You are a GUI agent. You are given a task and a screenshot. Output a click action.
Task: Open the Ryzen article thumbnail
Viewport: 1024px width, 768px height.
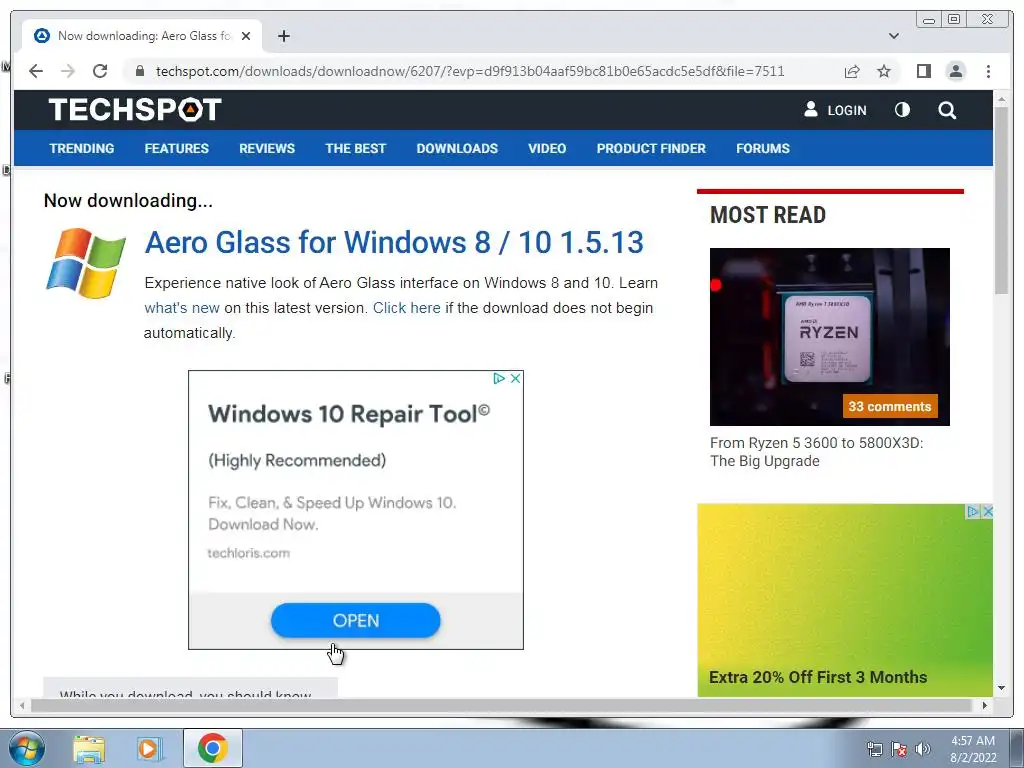click(x=829, y=336)
